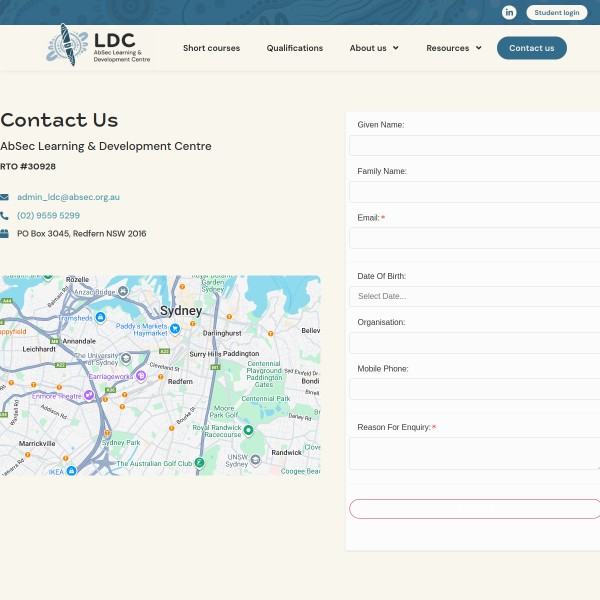Click the phone icon beside phone number

[x=5, y=215]
